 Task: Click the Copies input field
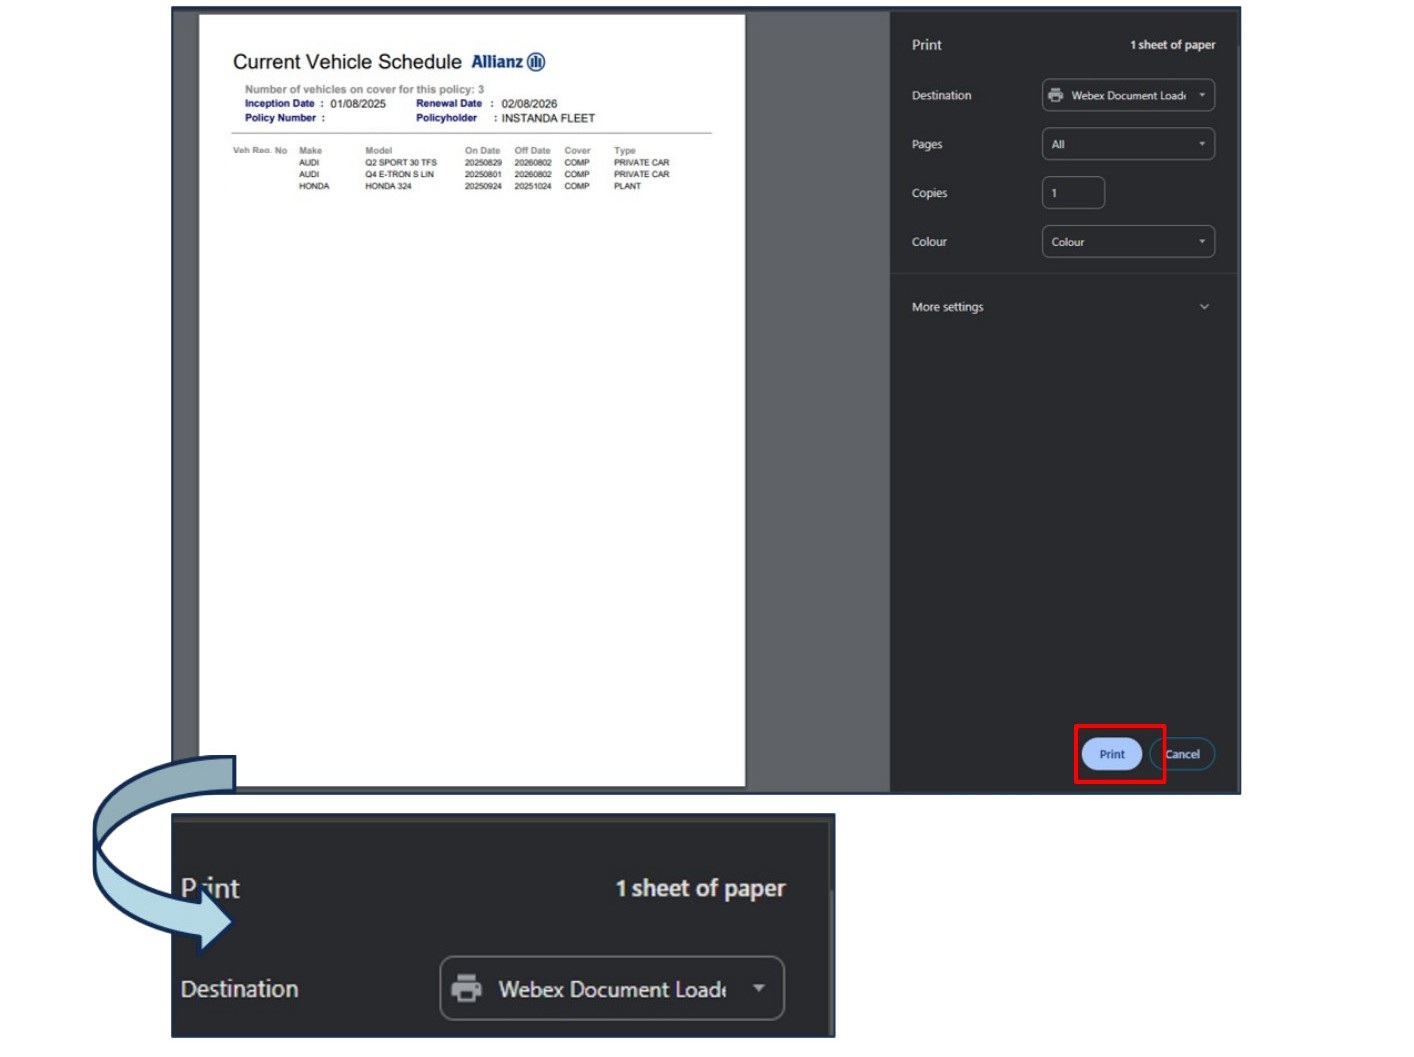[x=1073, y=193]
